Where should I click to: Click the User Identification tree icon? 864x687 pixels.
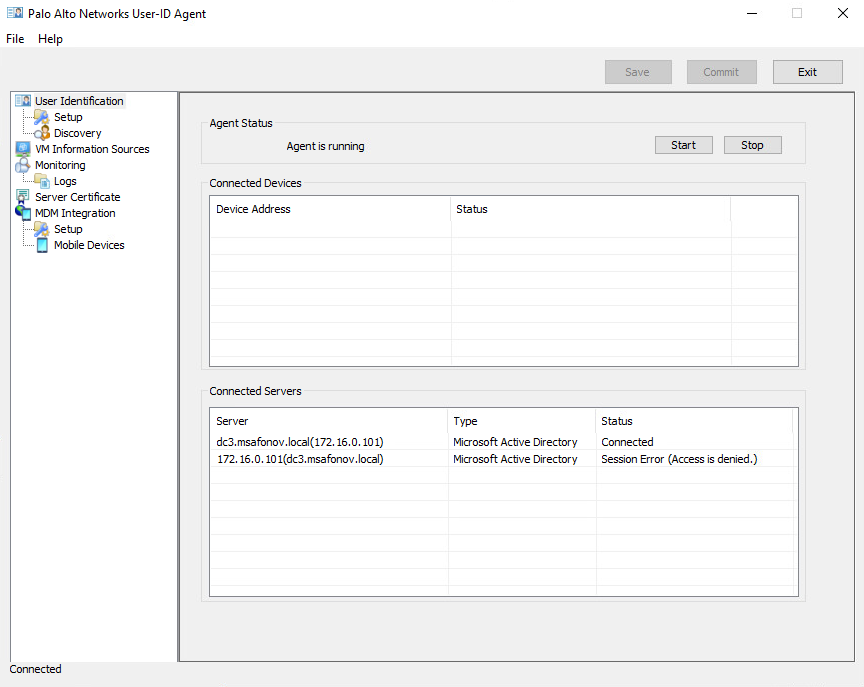tap(23, 101)
